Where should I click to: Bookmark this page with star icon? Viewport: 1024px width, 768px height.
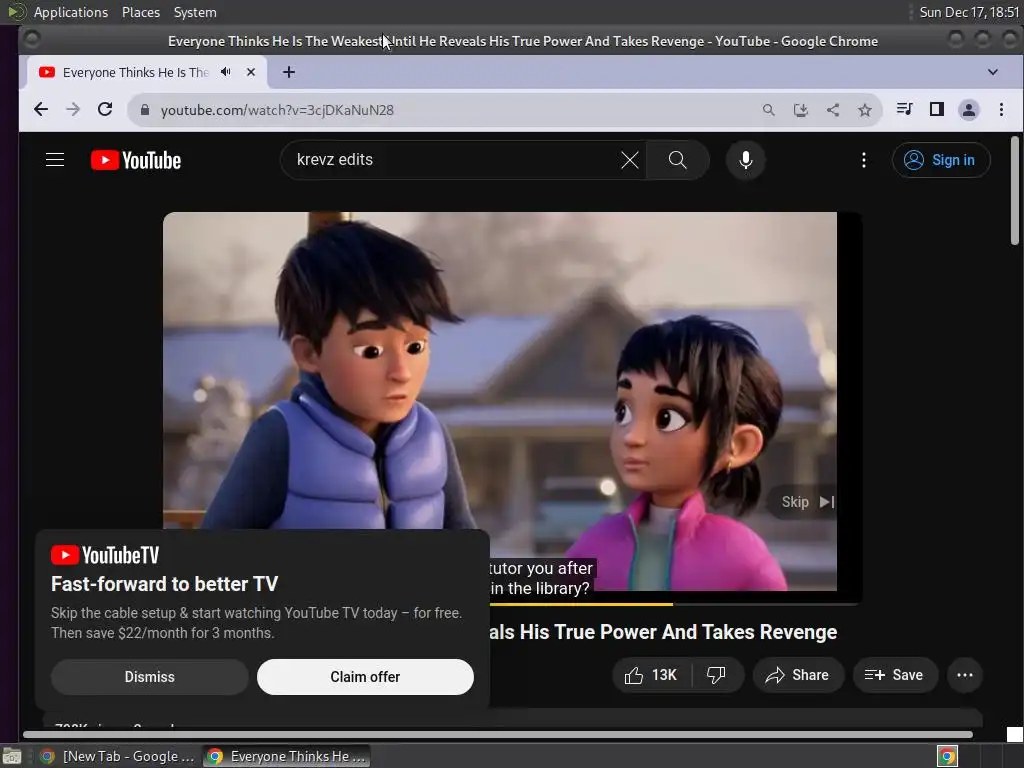click(865, 110)
